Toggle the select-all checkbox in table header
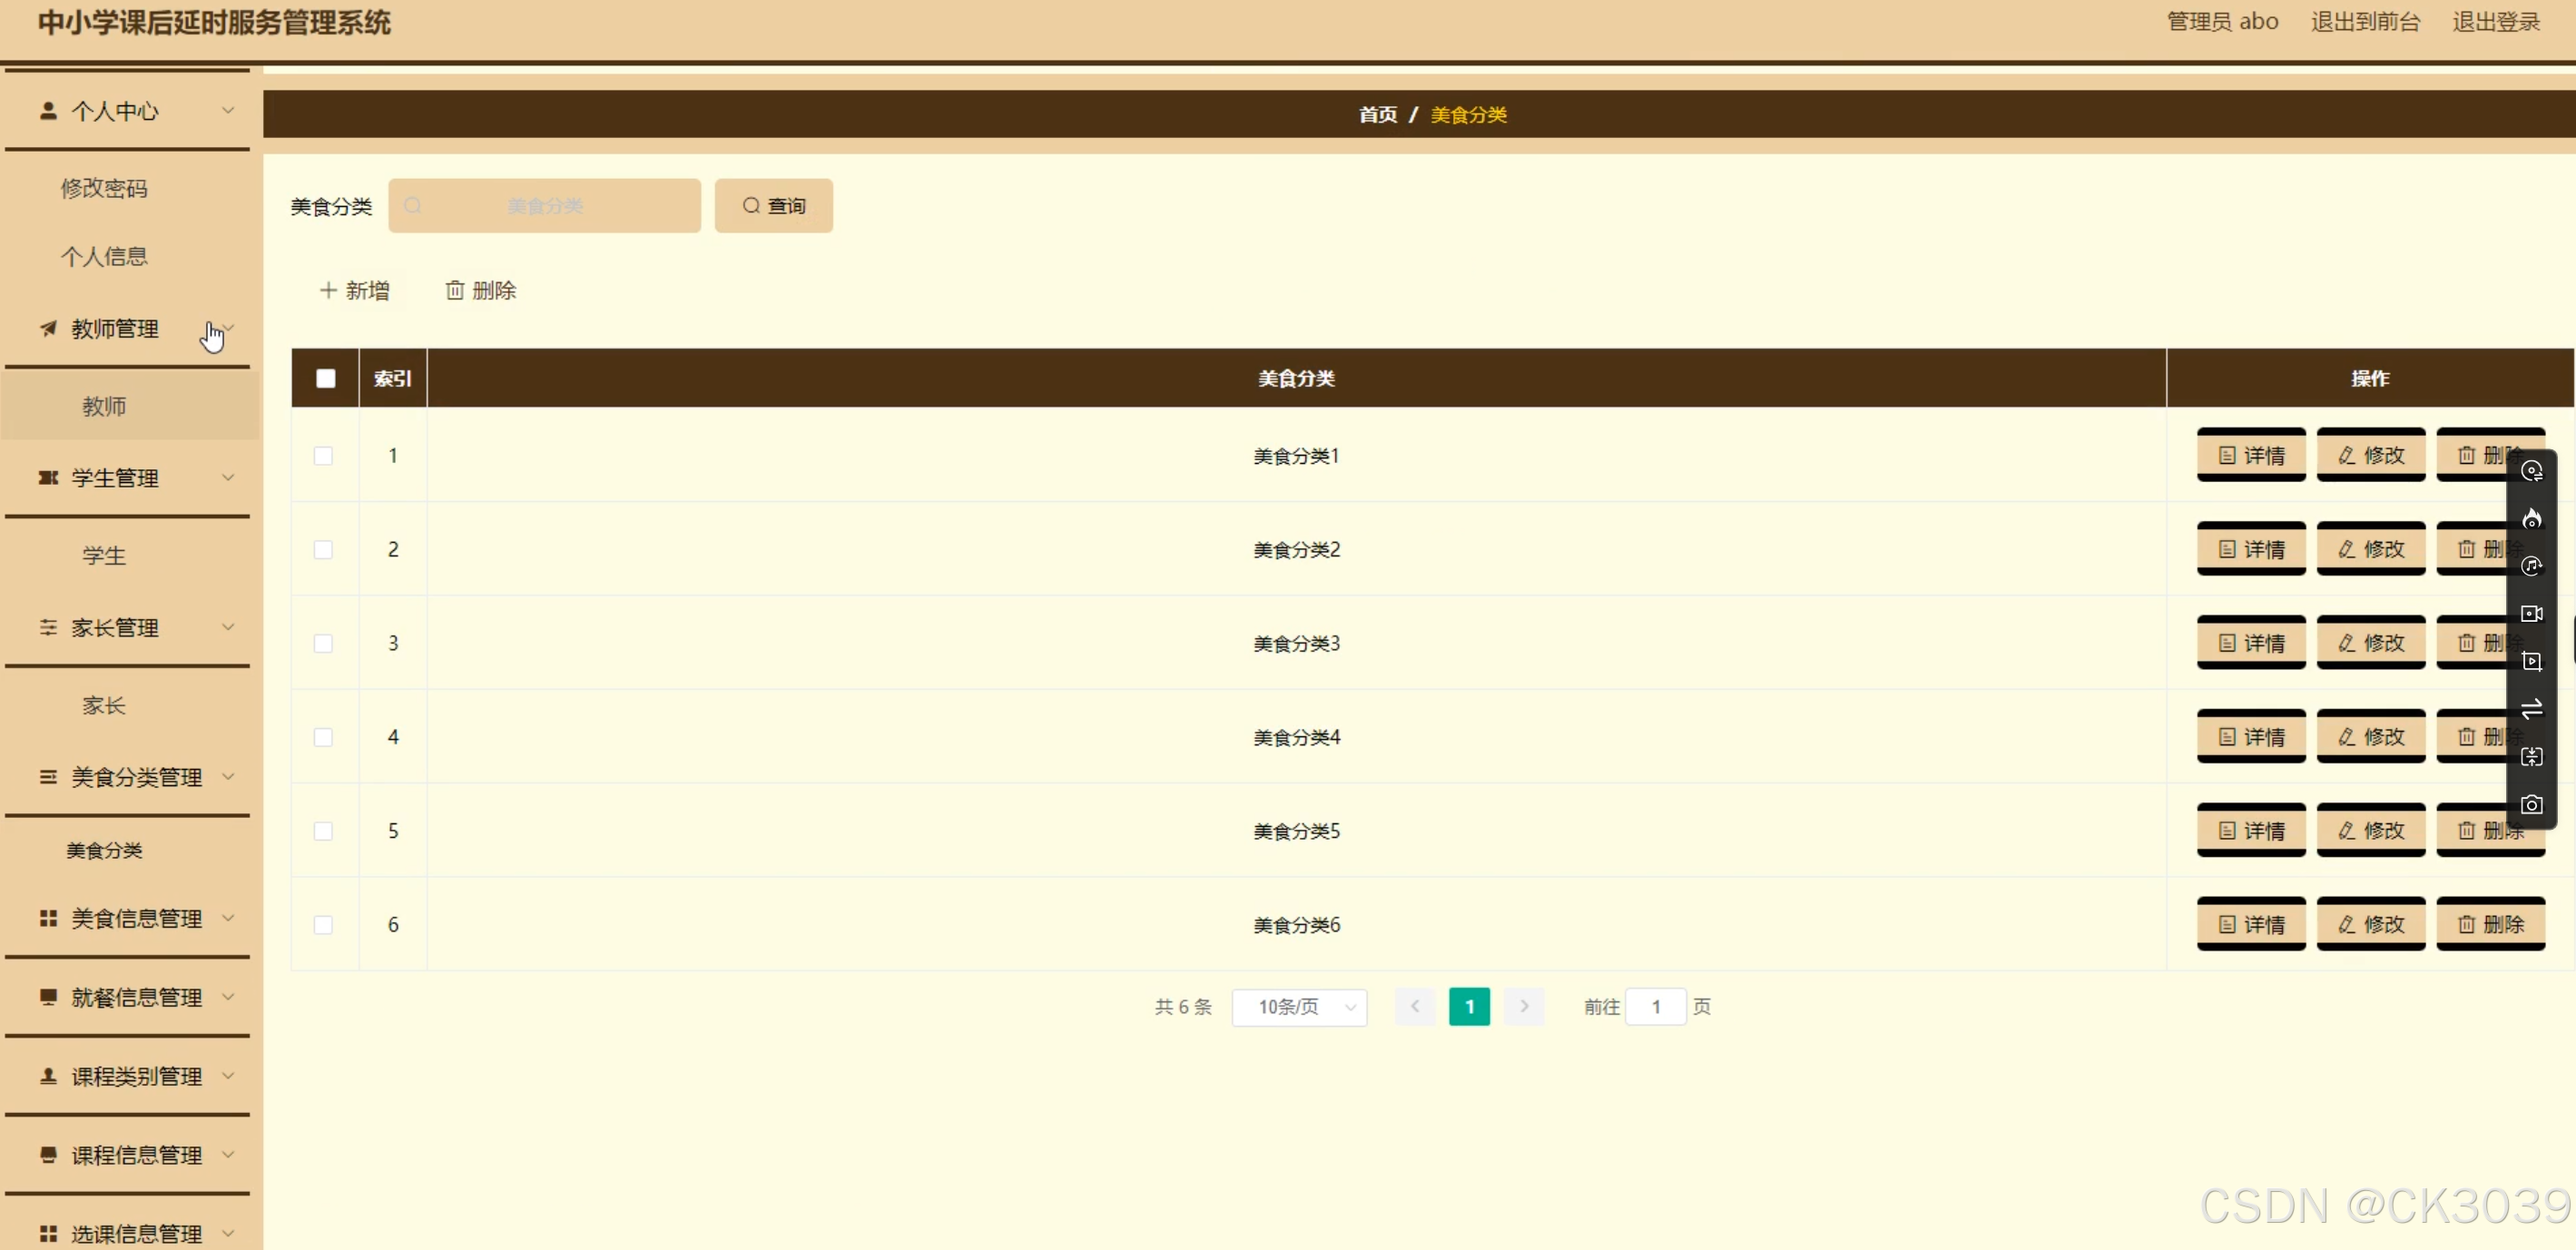 point(325,378)
